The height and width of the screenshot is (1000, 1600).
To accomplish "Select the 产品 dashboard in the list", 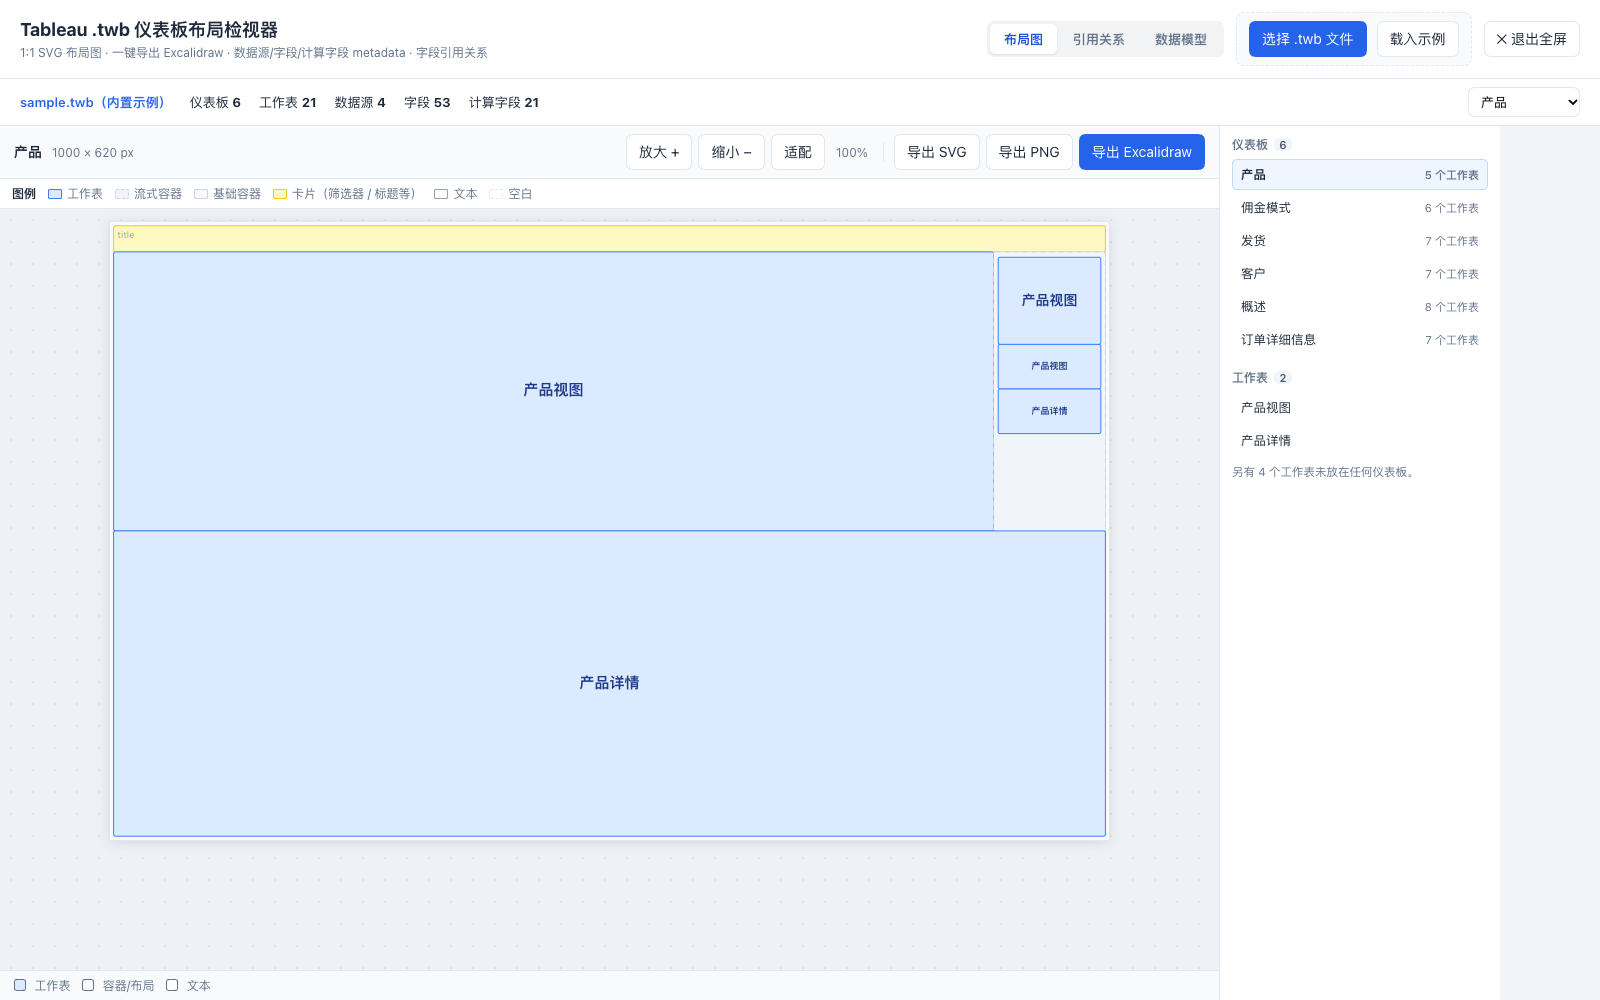I will click(x=1359, y=175).
